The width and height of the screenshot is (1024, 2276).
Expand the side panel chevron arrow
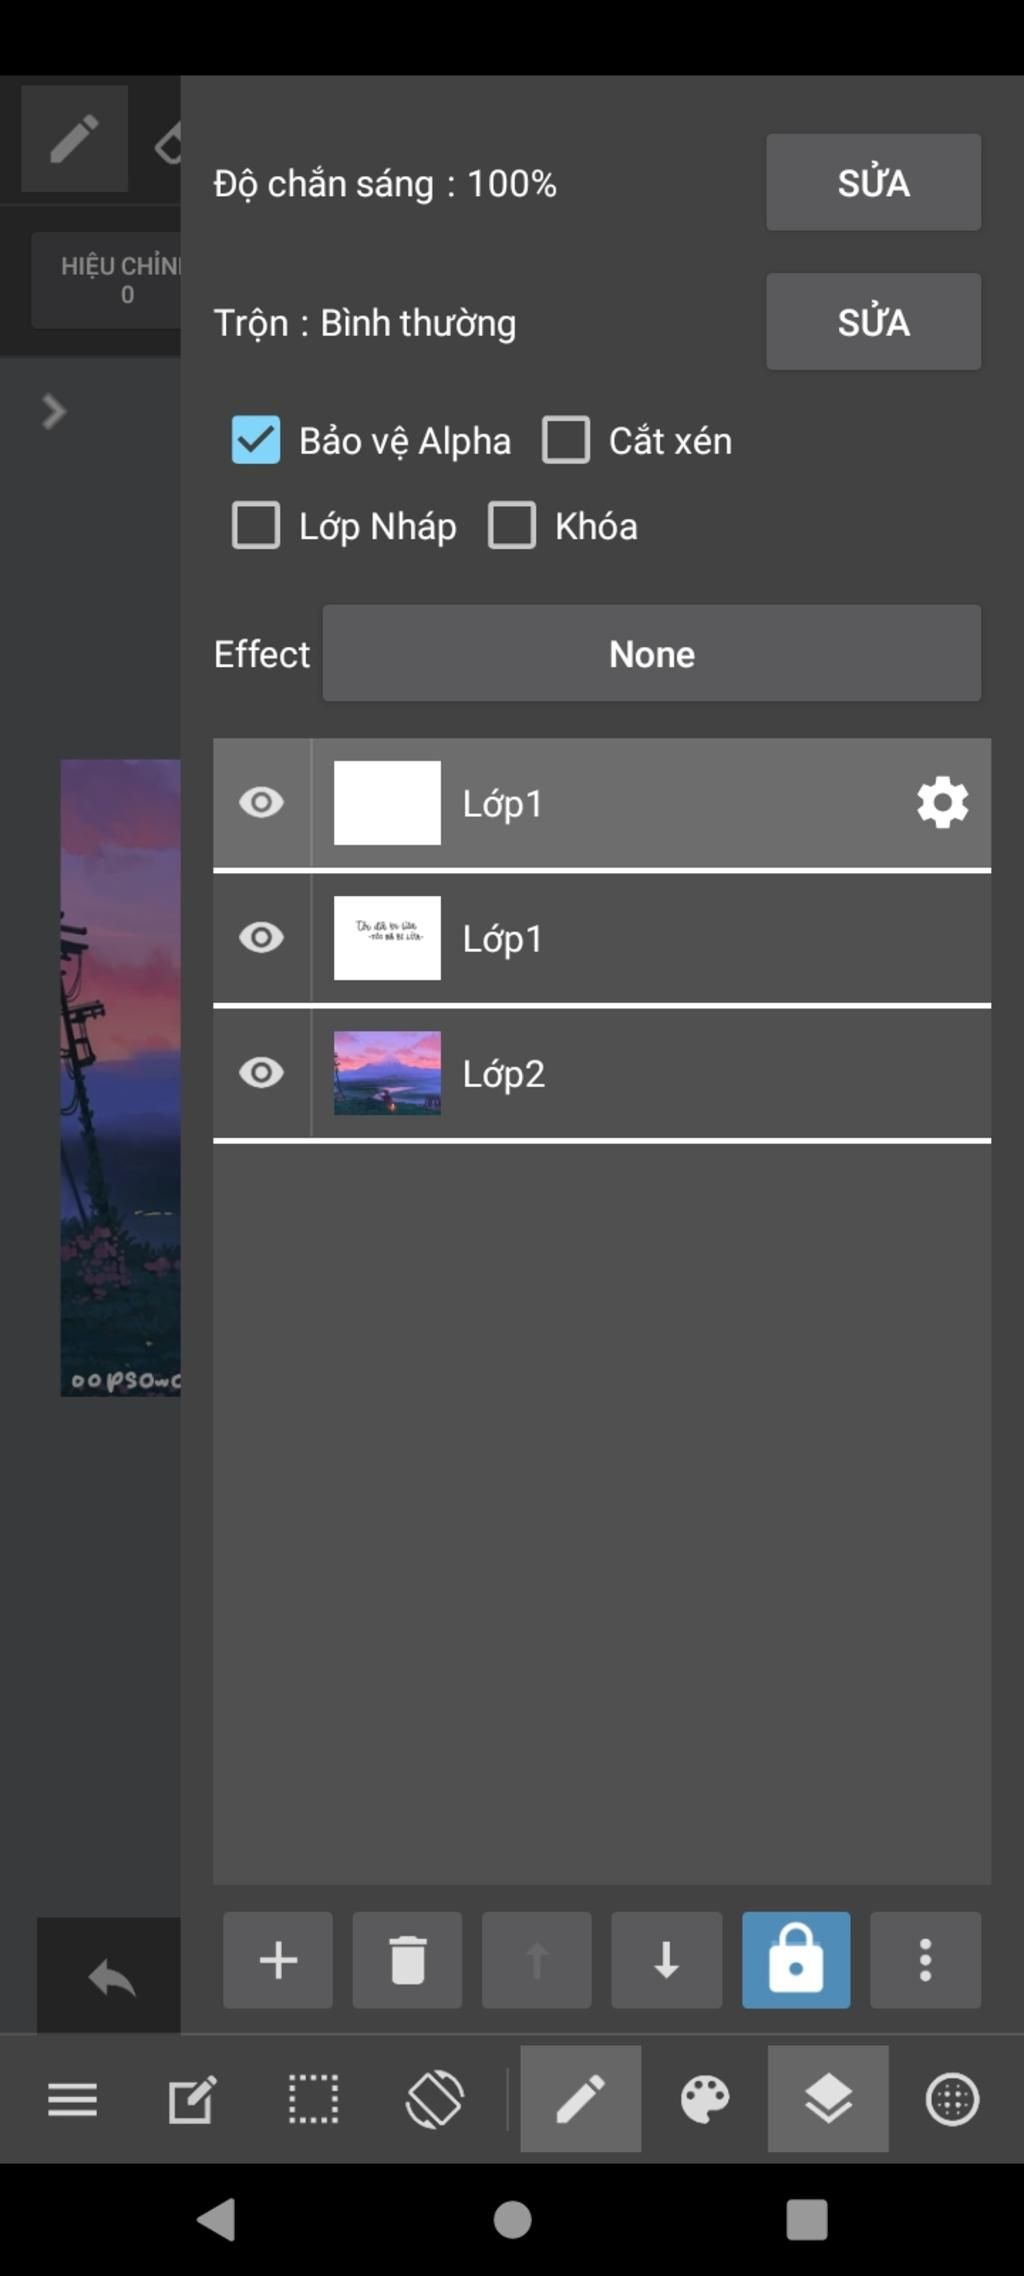(53, 411)
